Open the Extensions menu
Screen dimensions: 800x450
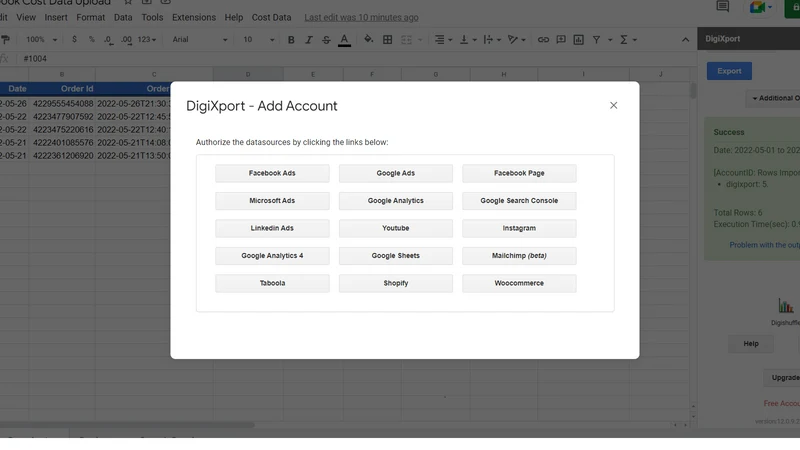pyautogui.click(x=194, y=17)
